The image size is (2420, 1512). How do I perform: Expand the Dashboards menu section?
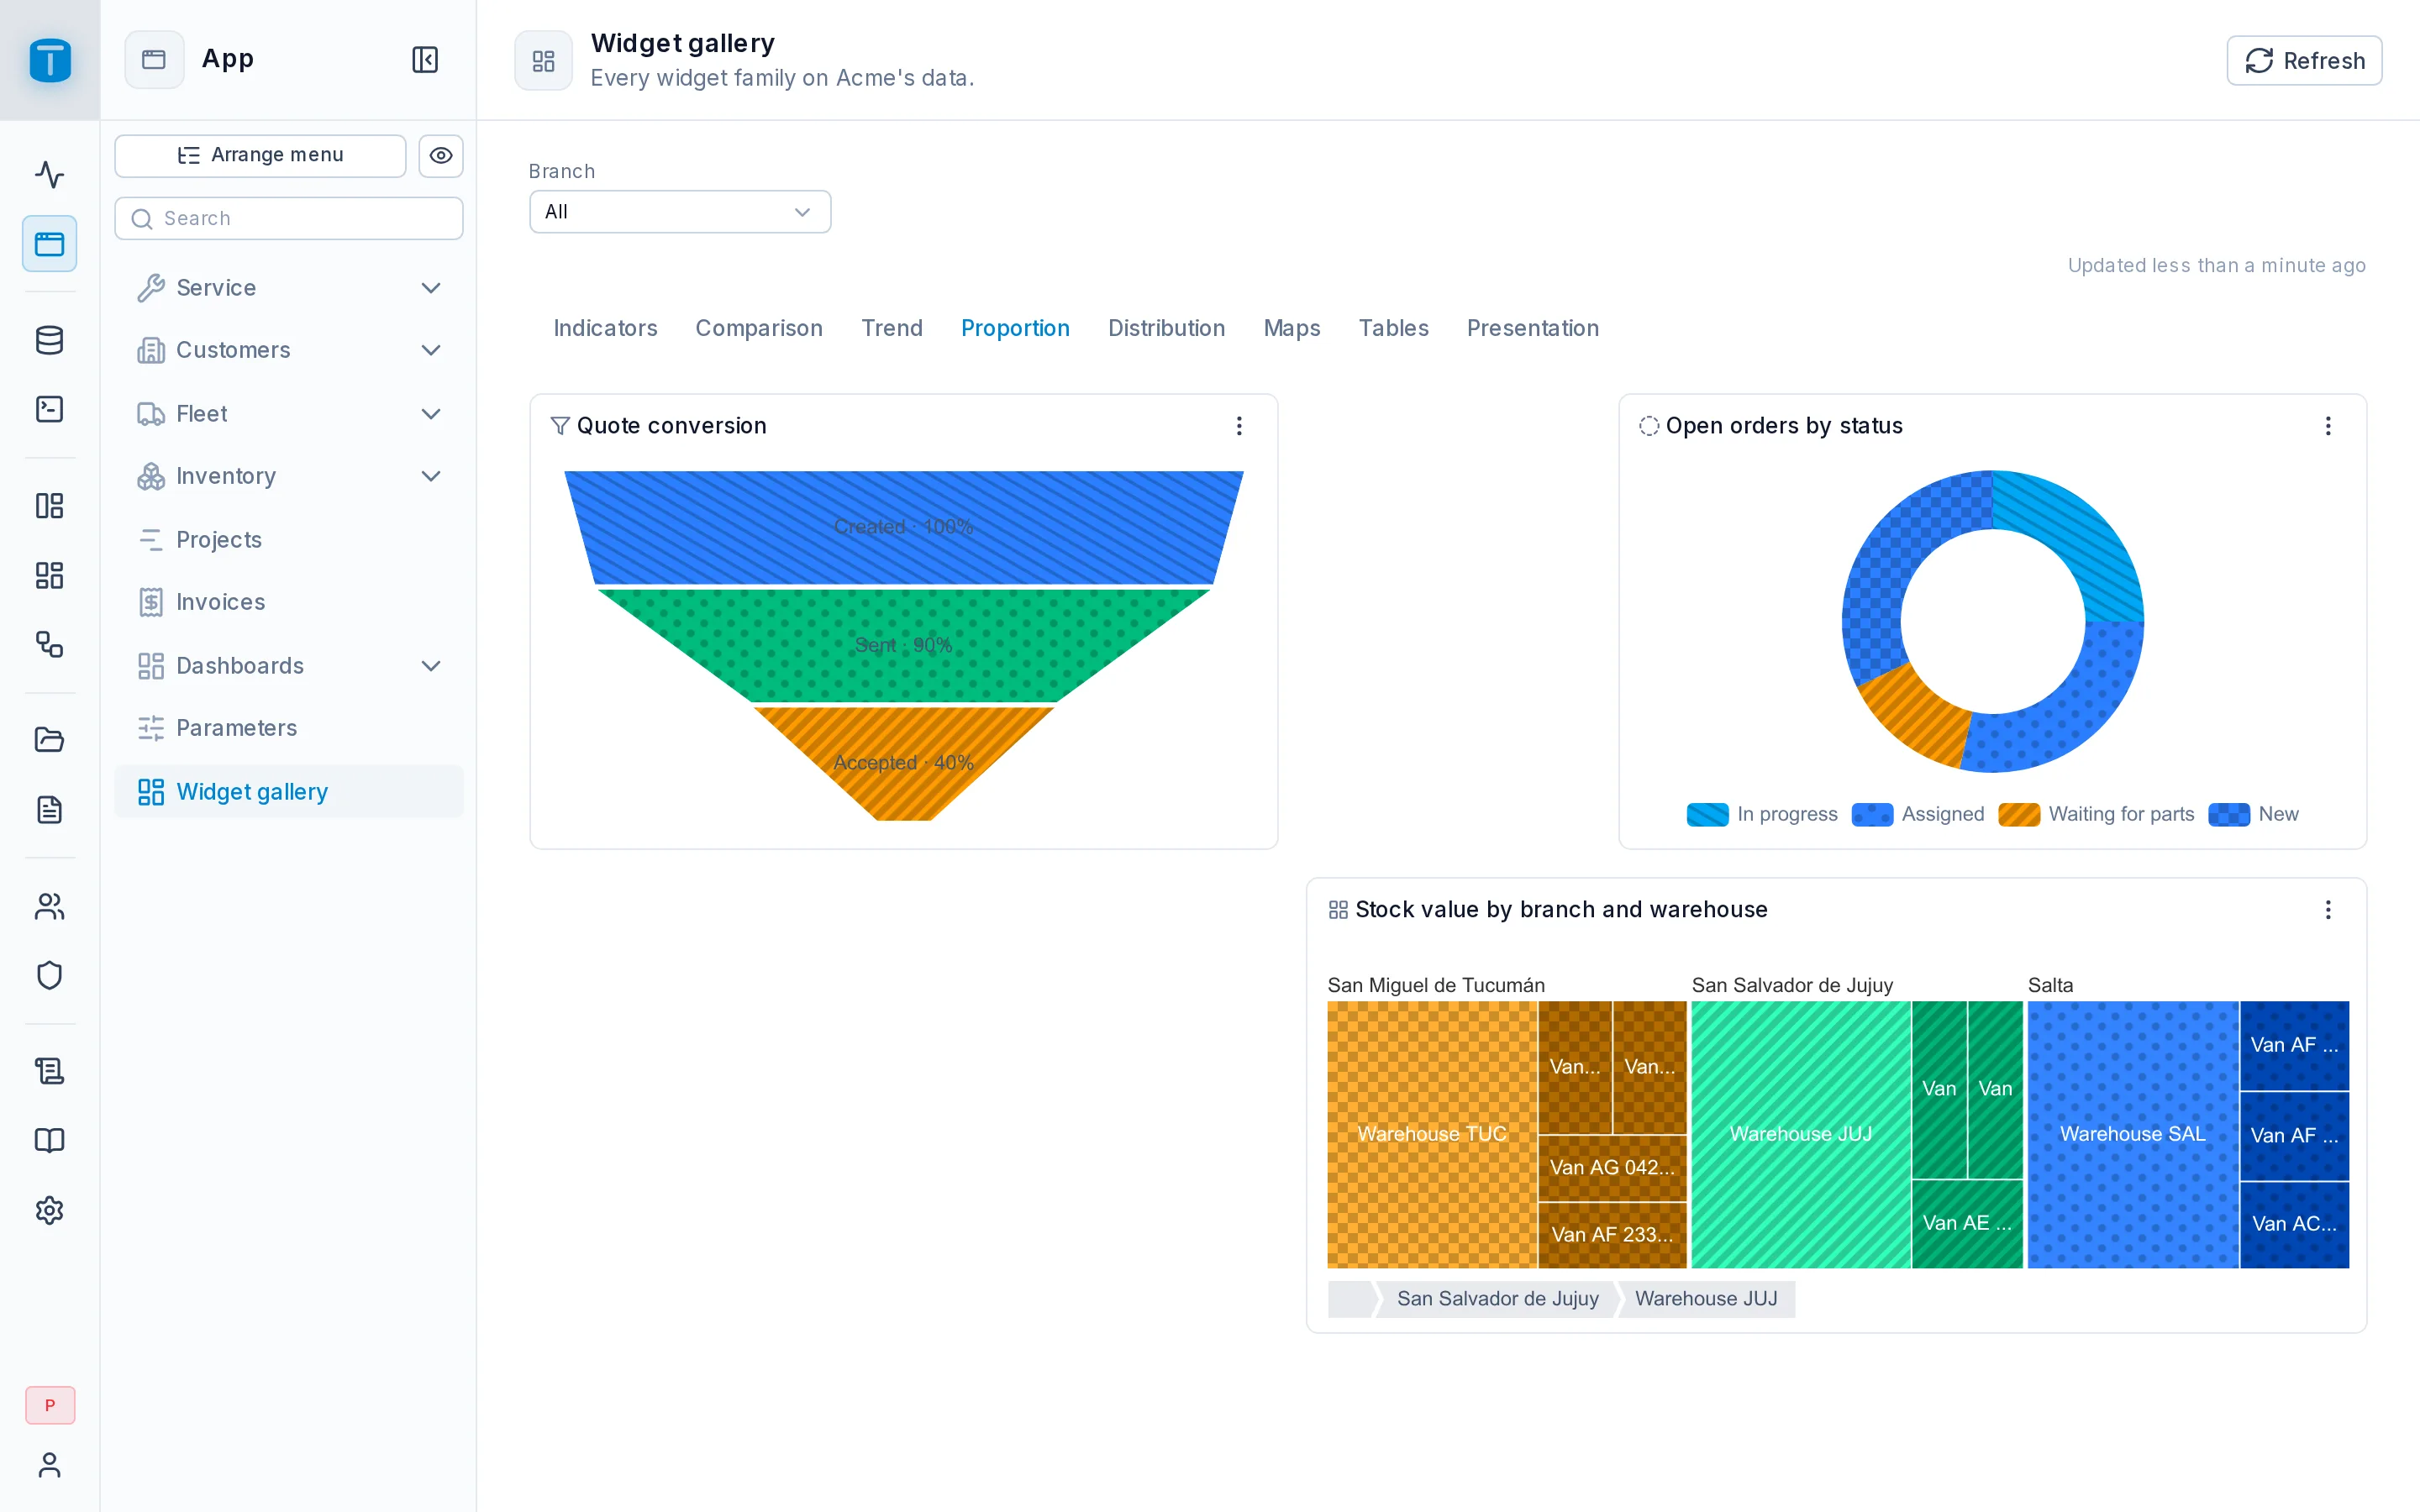[x=289, y=666]
